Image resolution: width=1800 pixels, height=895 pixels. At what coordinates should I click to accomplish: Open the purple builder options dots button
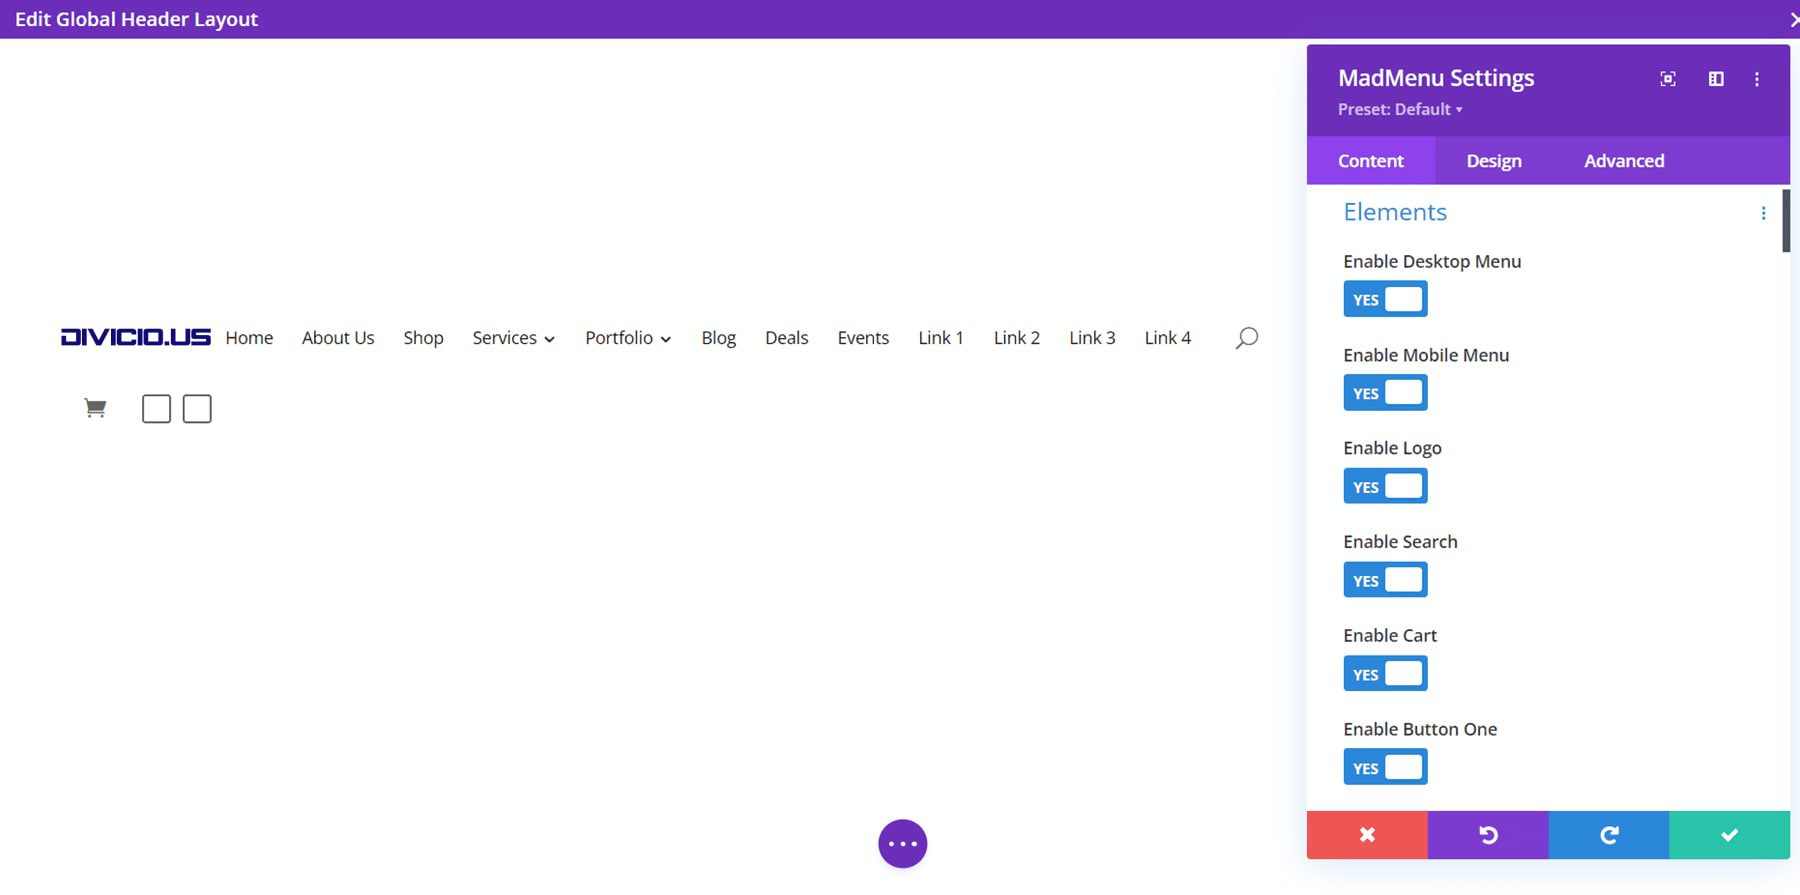pos(903,844)
